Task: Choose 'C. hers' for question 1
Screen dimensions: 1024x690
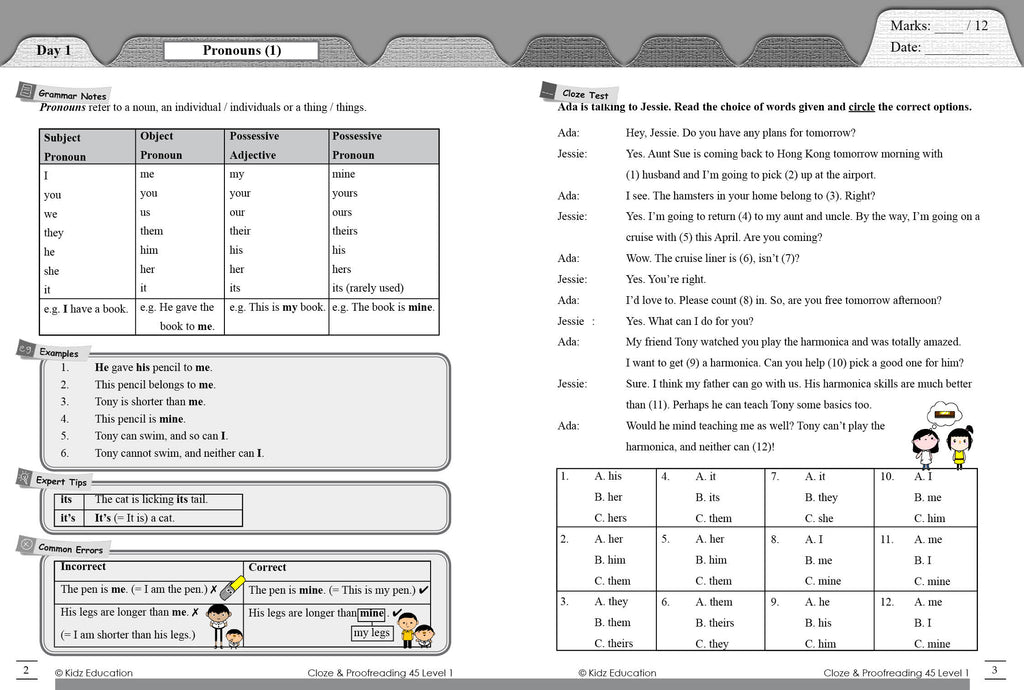Action: tap(611, 518)
